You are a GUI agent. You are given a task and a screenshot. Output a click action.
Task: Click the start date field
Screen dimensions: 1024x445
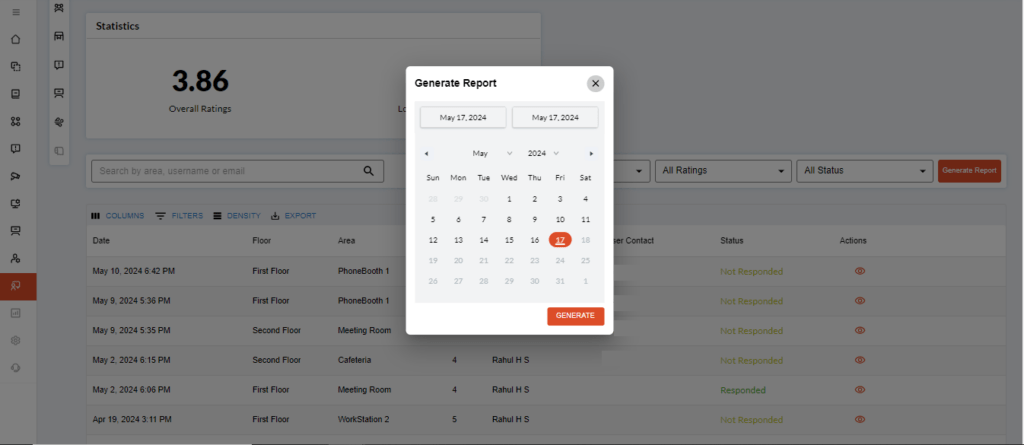pos(462,118)
